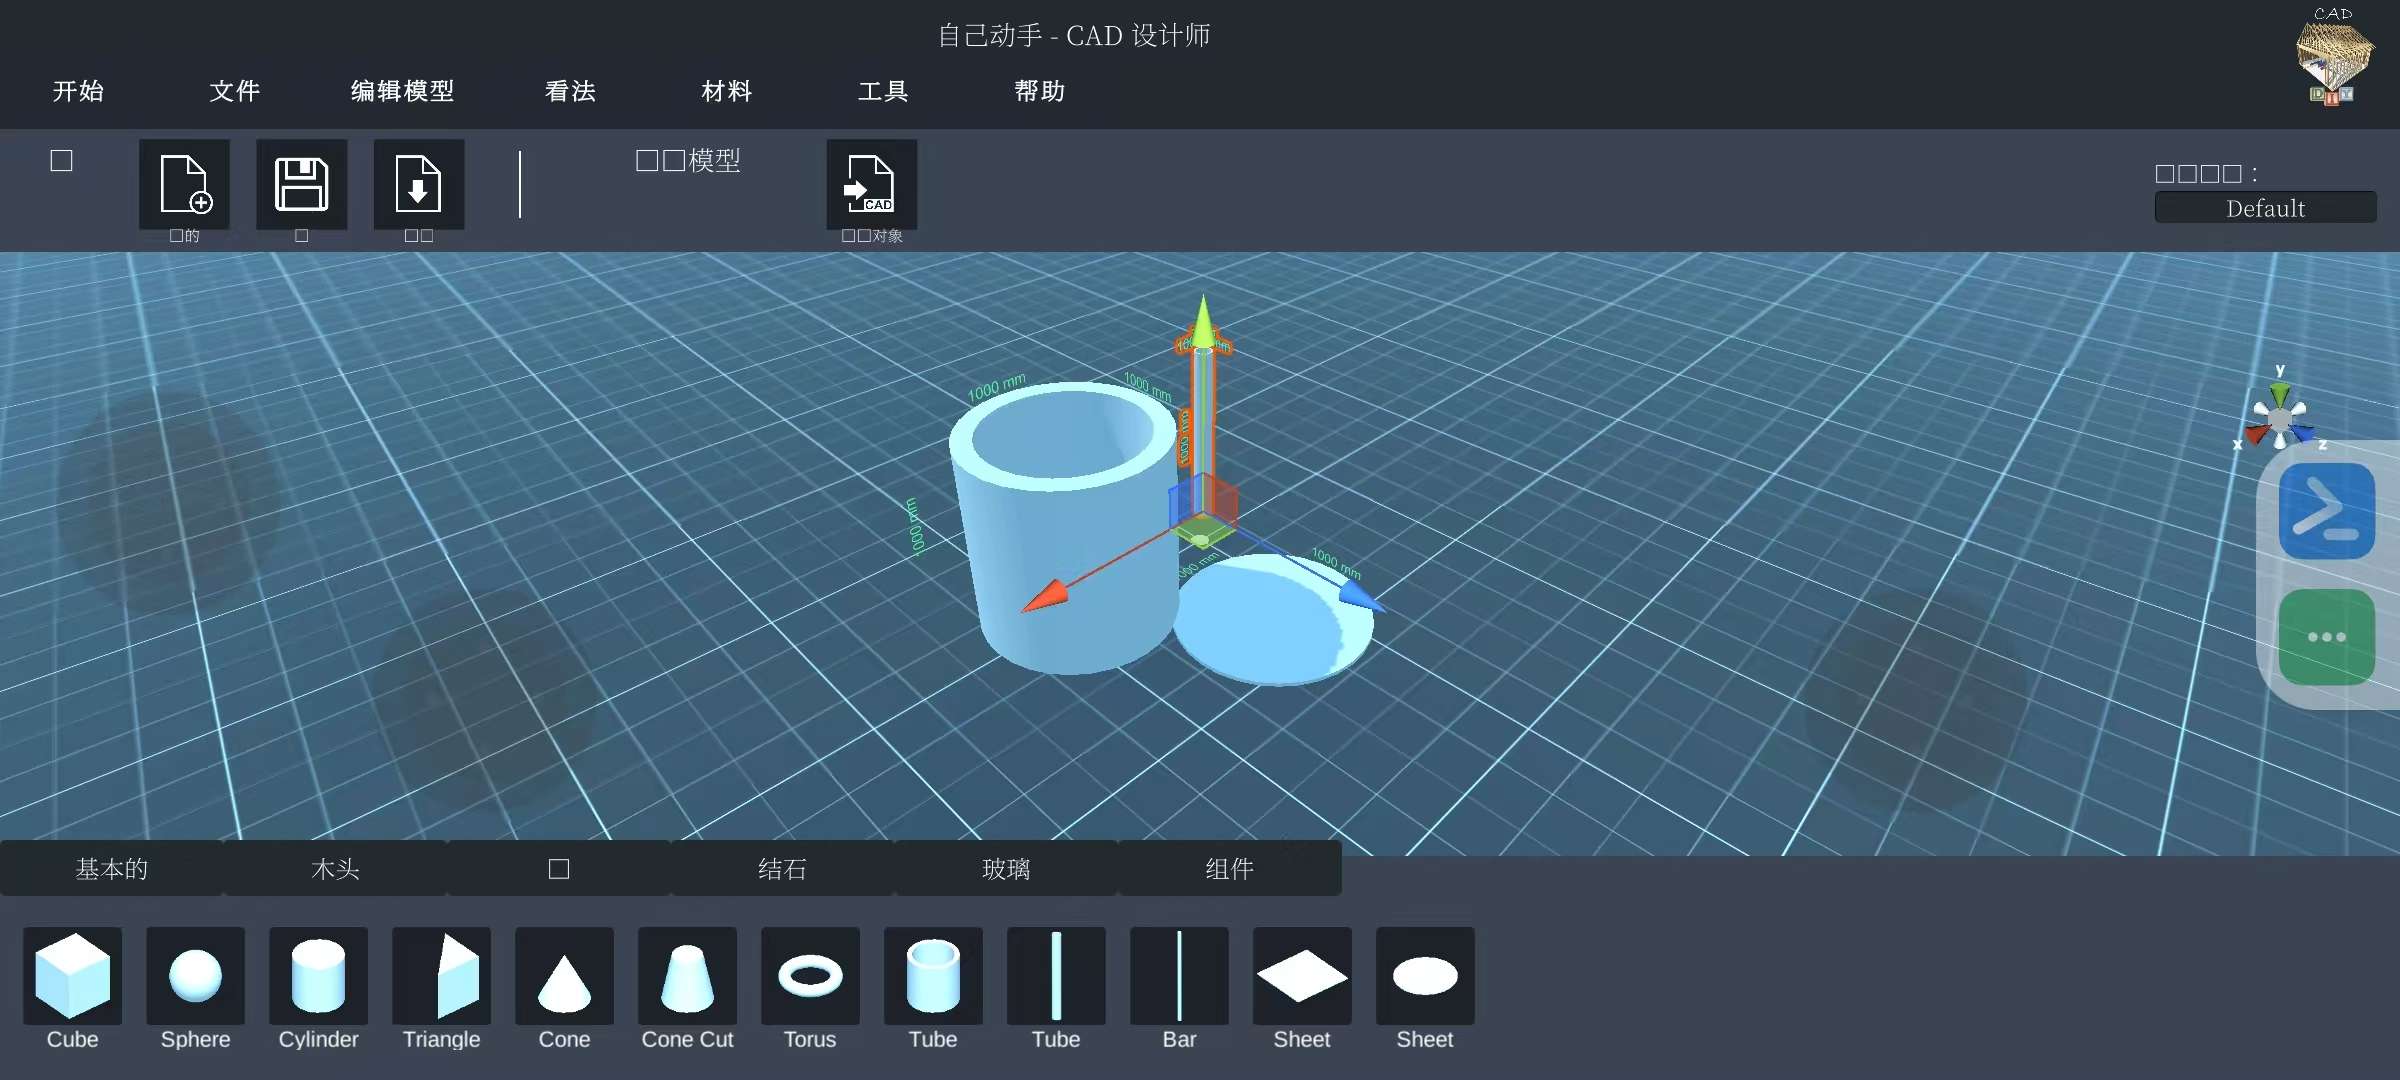Select the unlabeled square category tab
Image resolution: width=2400 pixels, height=1080 pixels.
click(559, 868)
